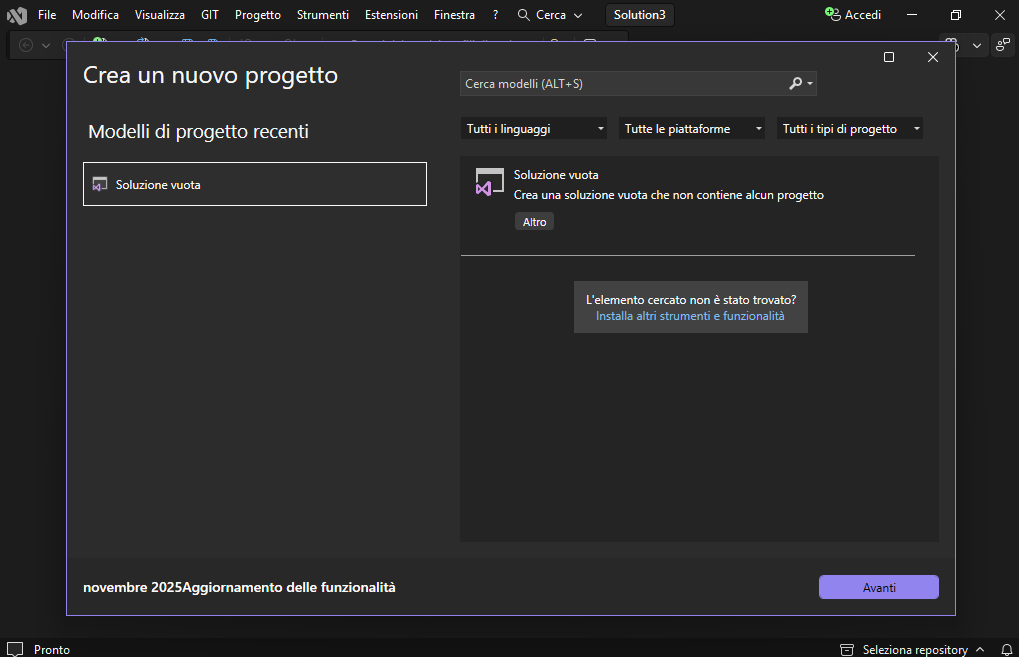Click Seleziona repository in status bar
The width and height of the screenshot is (1019, 657).
click(915, 649)
